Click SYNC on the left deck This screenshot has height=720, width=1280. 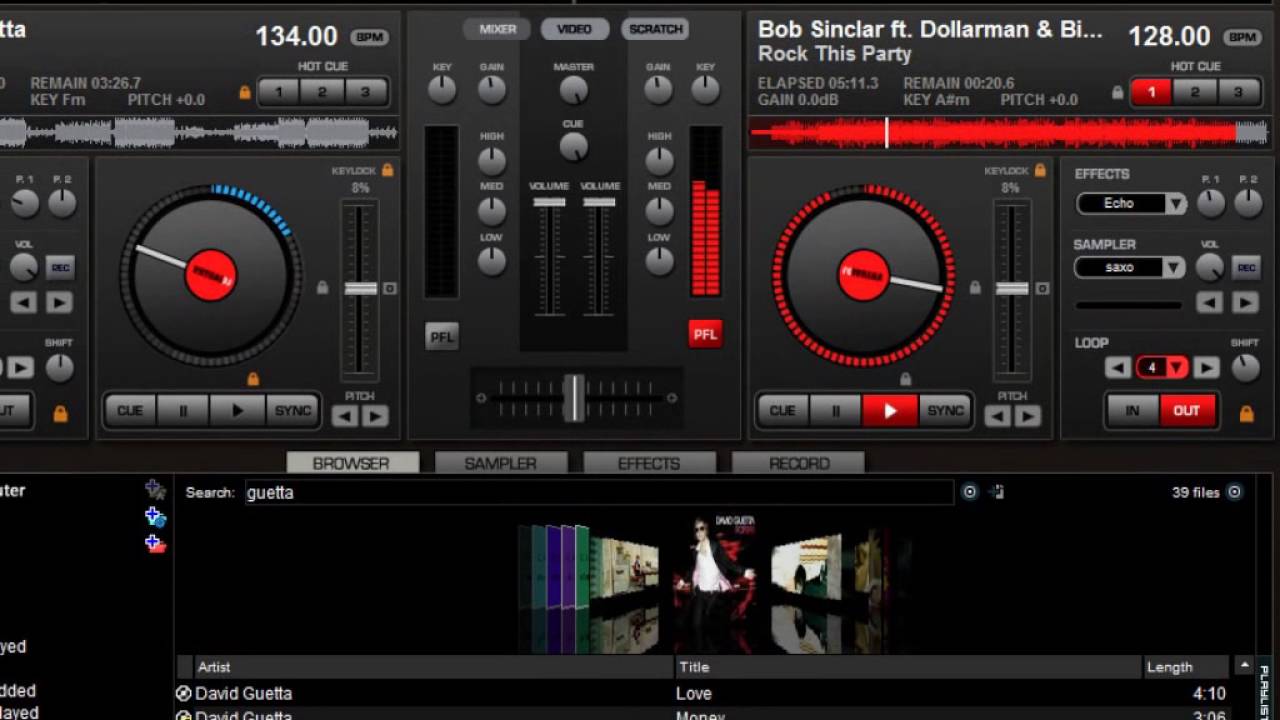click(x=293, y=411)
